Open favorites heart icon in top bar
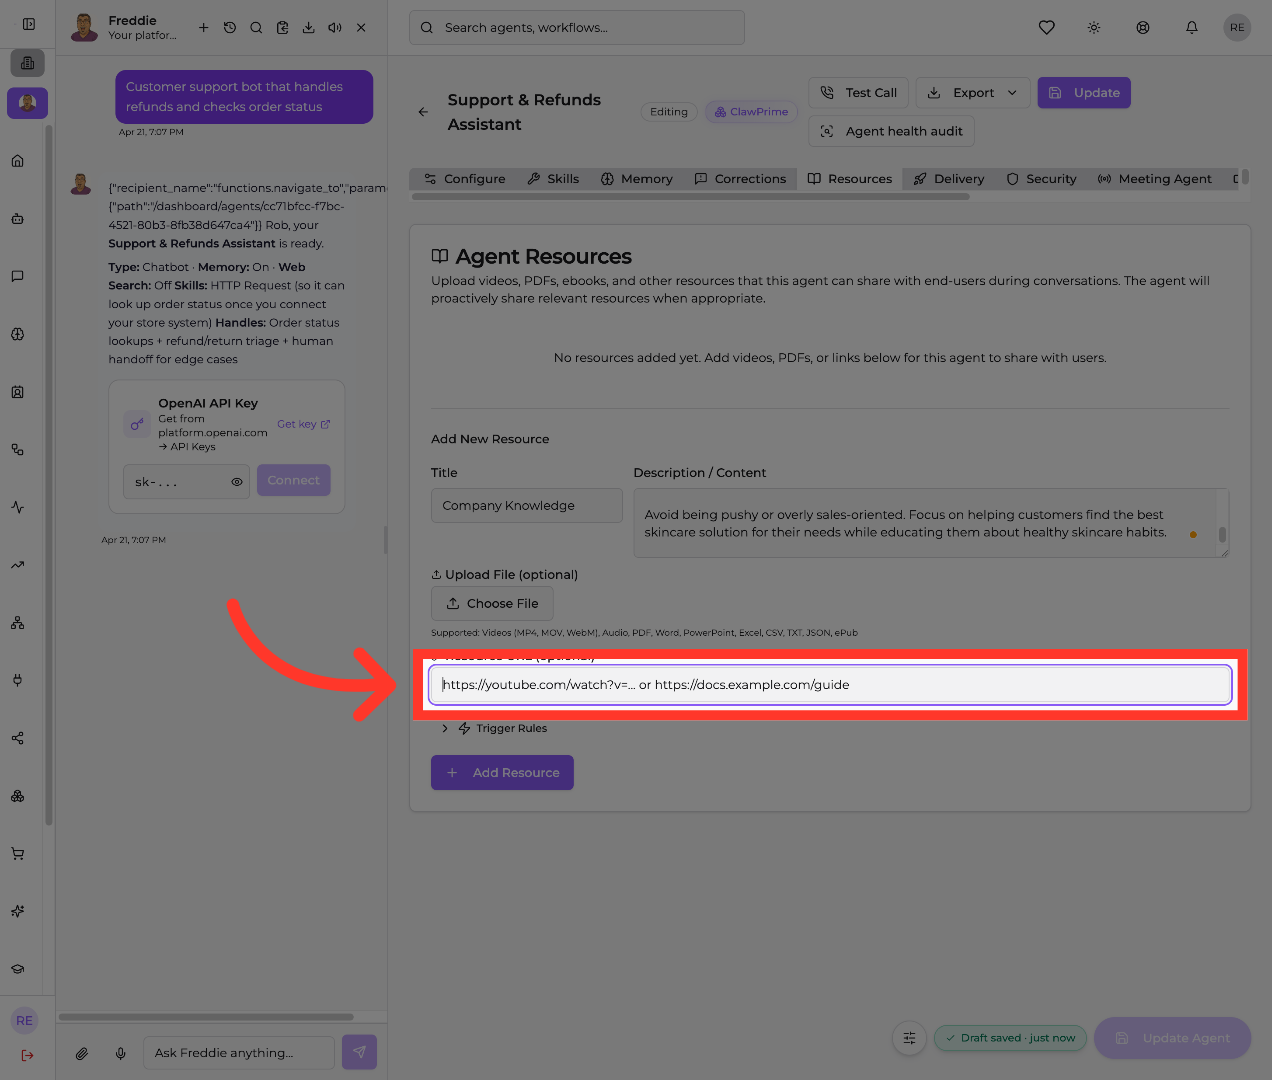The image size is (1272, 1080). [1047, 28]
